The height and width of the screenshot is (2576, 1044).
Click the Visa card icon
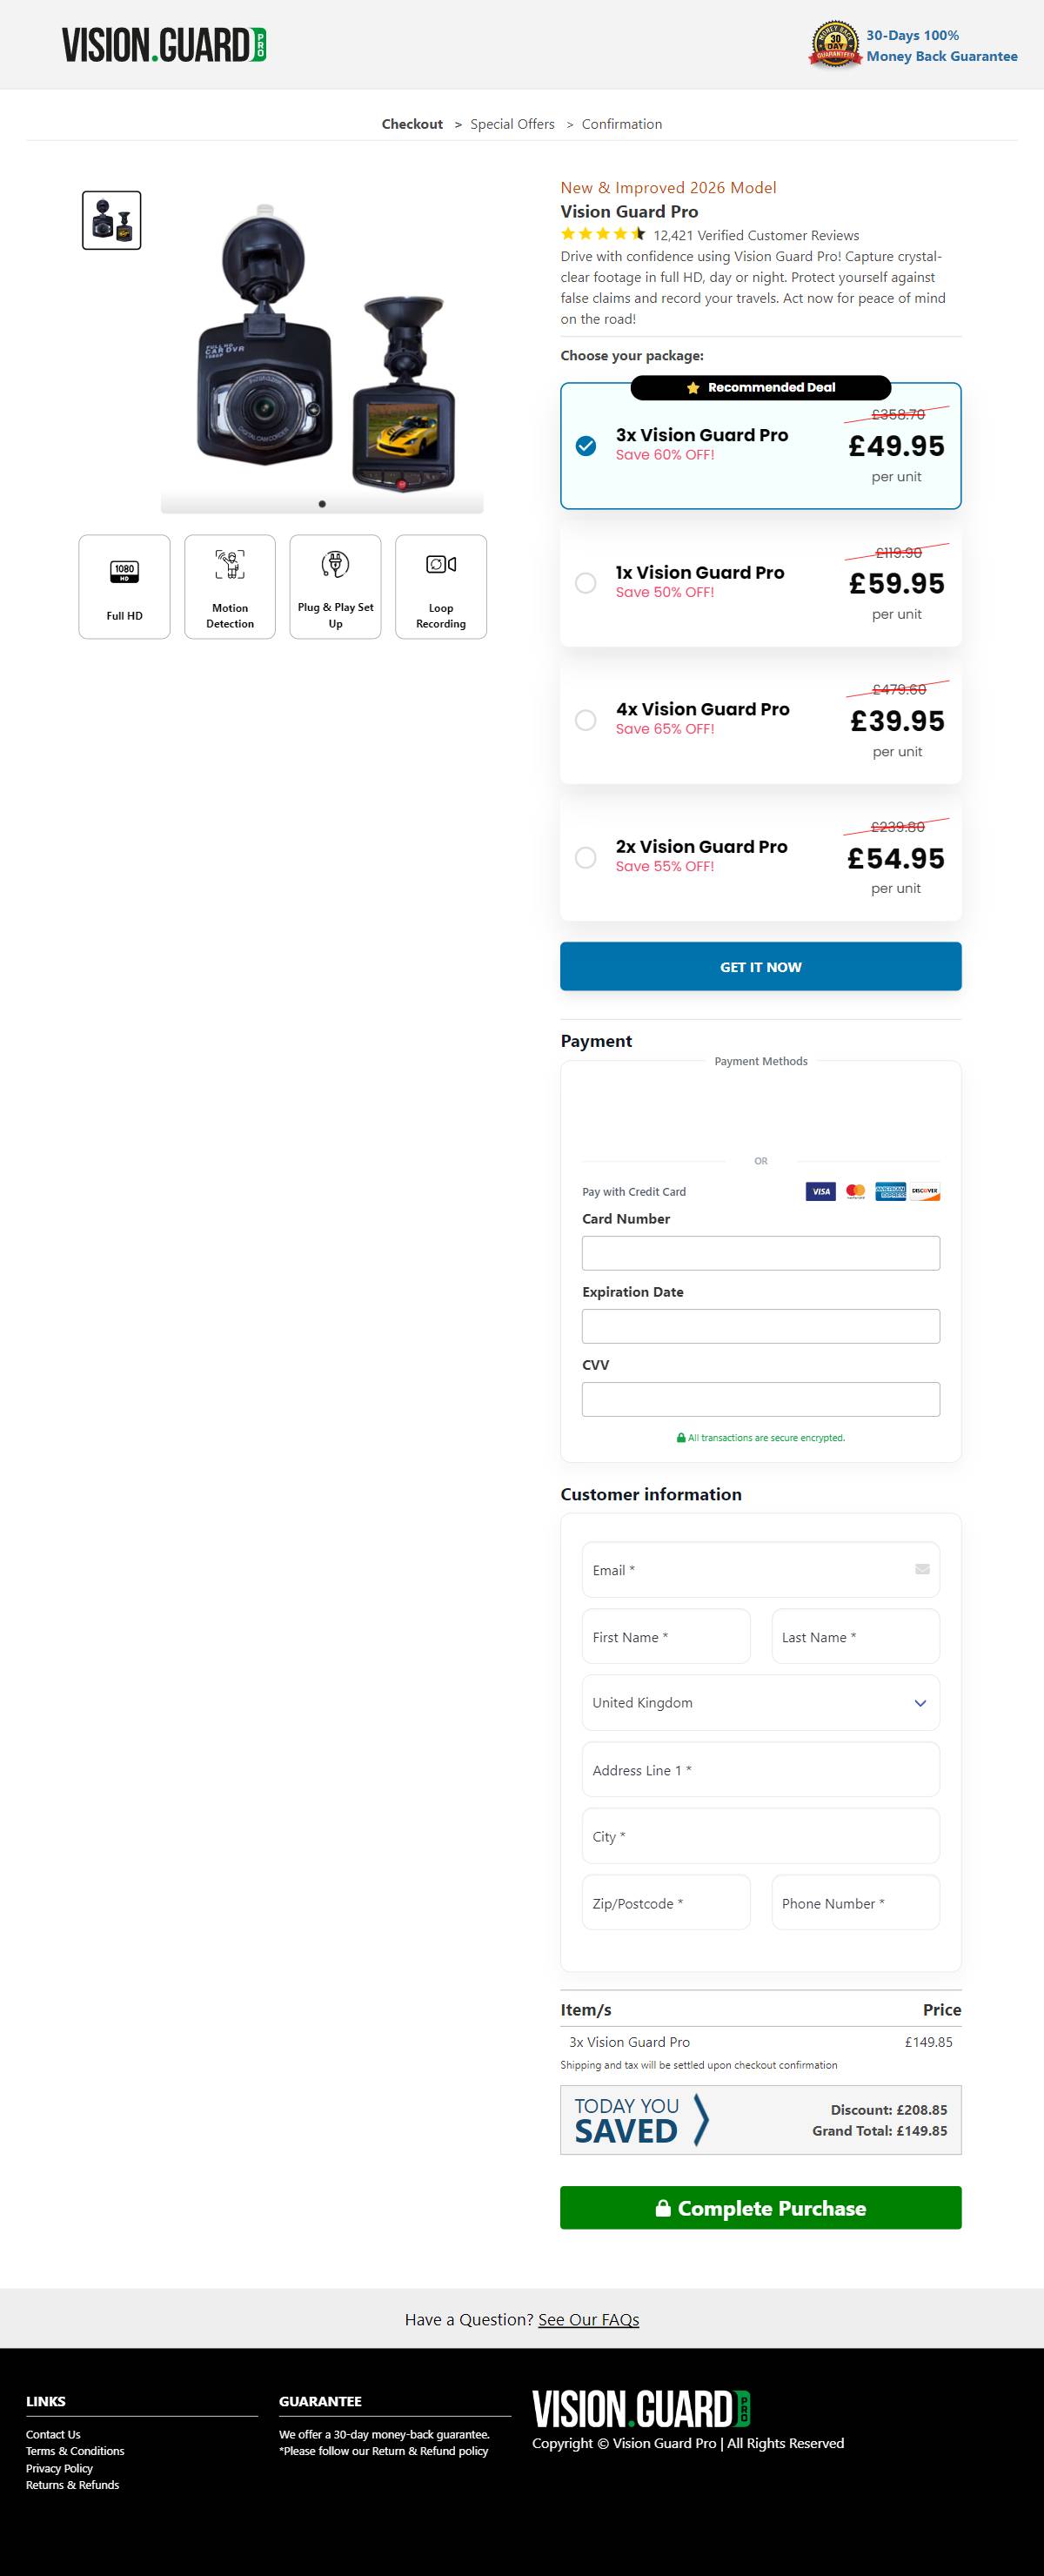tap(820, 1191)
